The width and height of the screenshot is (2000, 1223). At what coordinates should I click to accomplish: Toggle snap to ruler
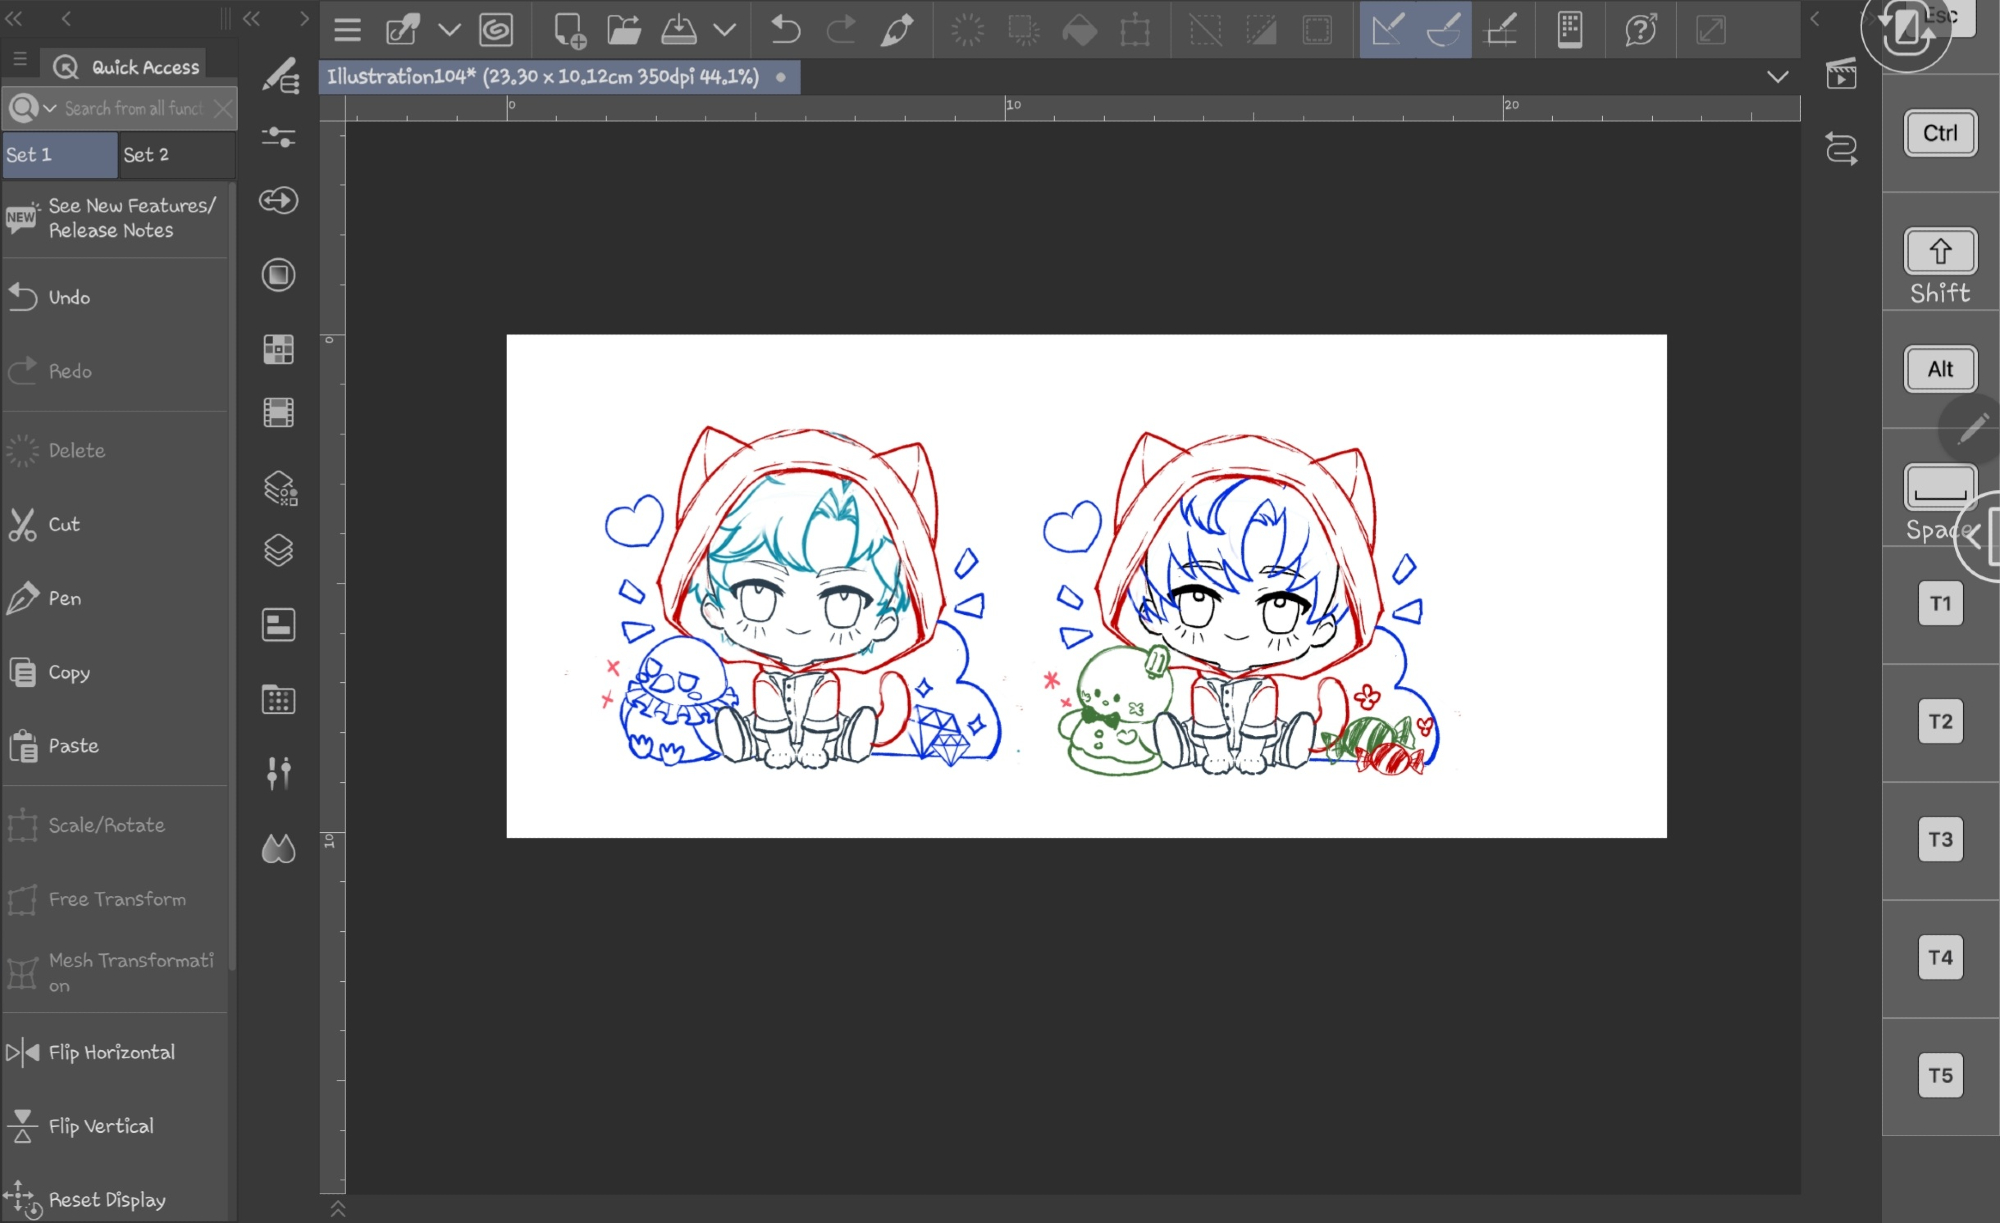click(x=1387, y=30)
